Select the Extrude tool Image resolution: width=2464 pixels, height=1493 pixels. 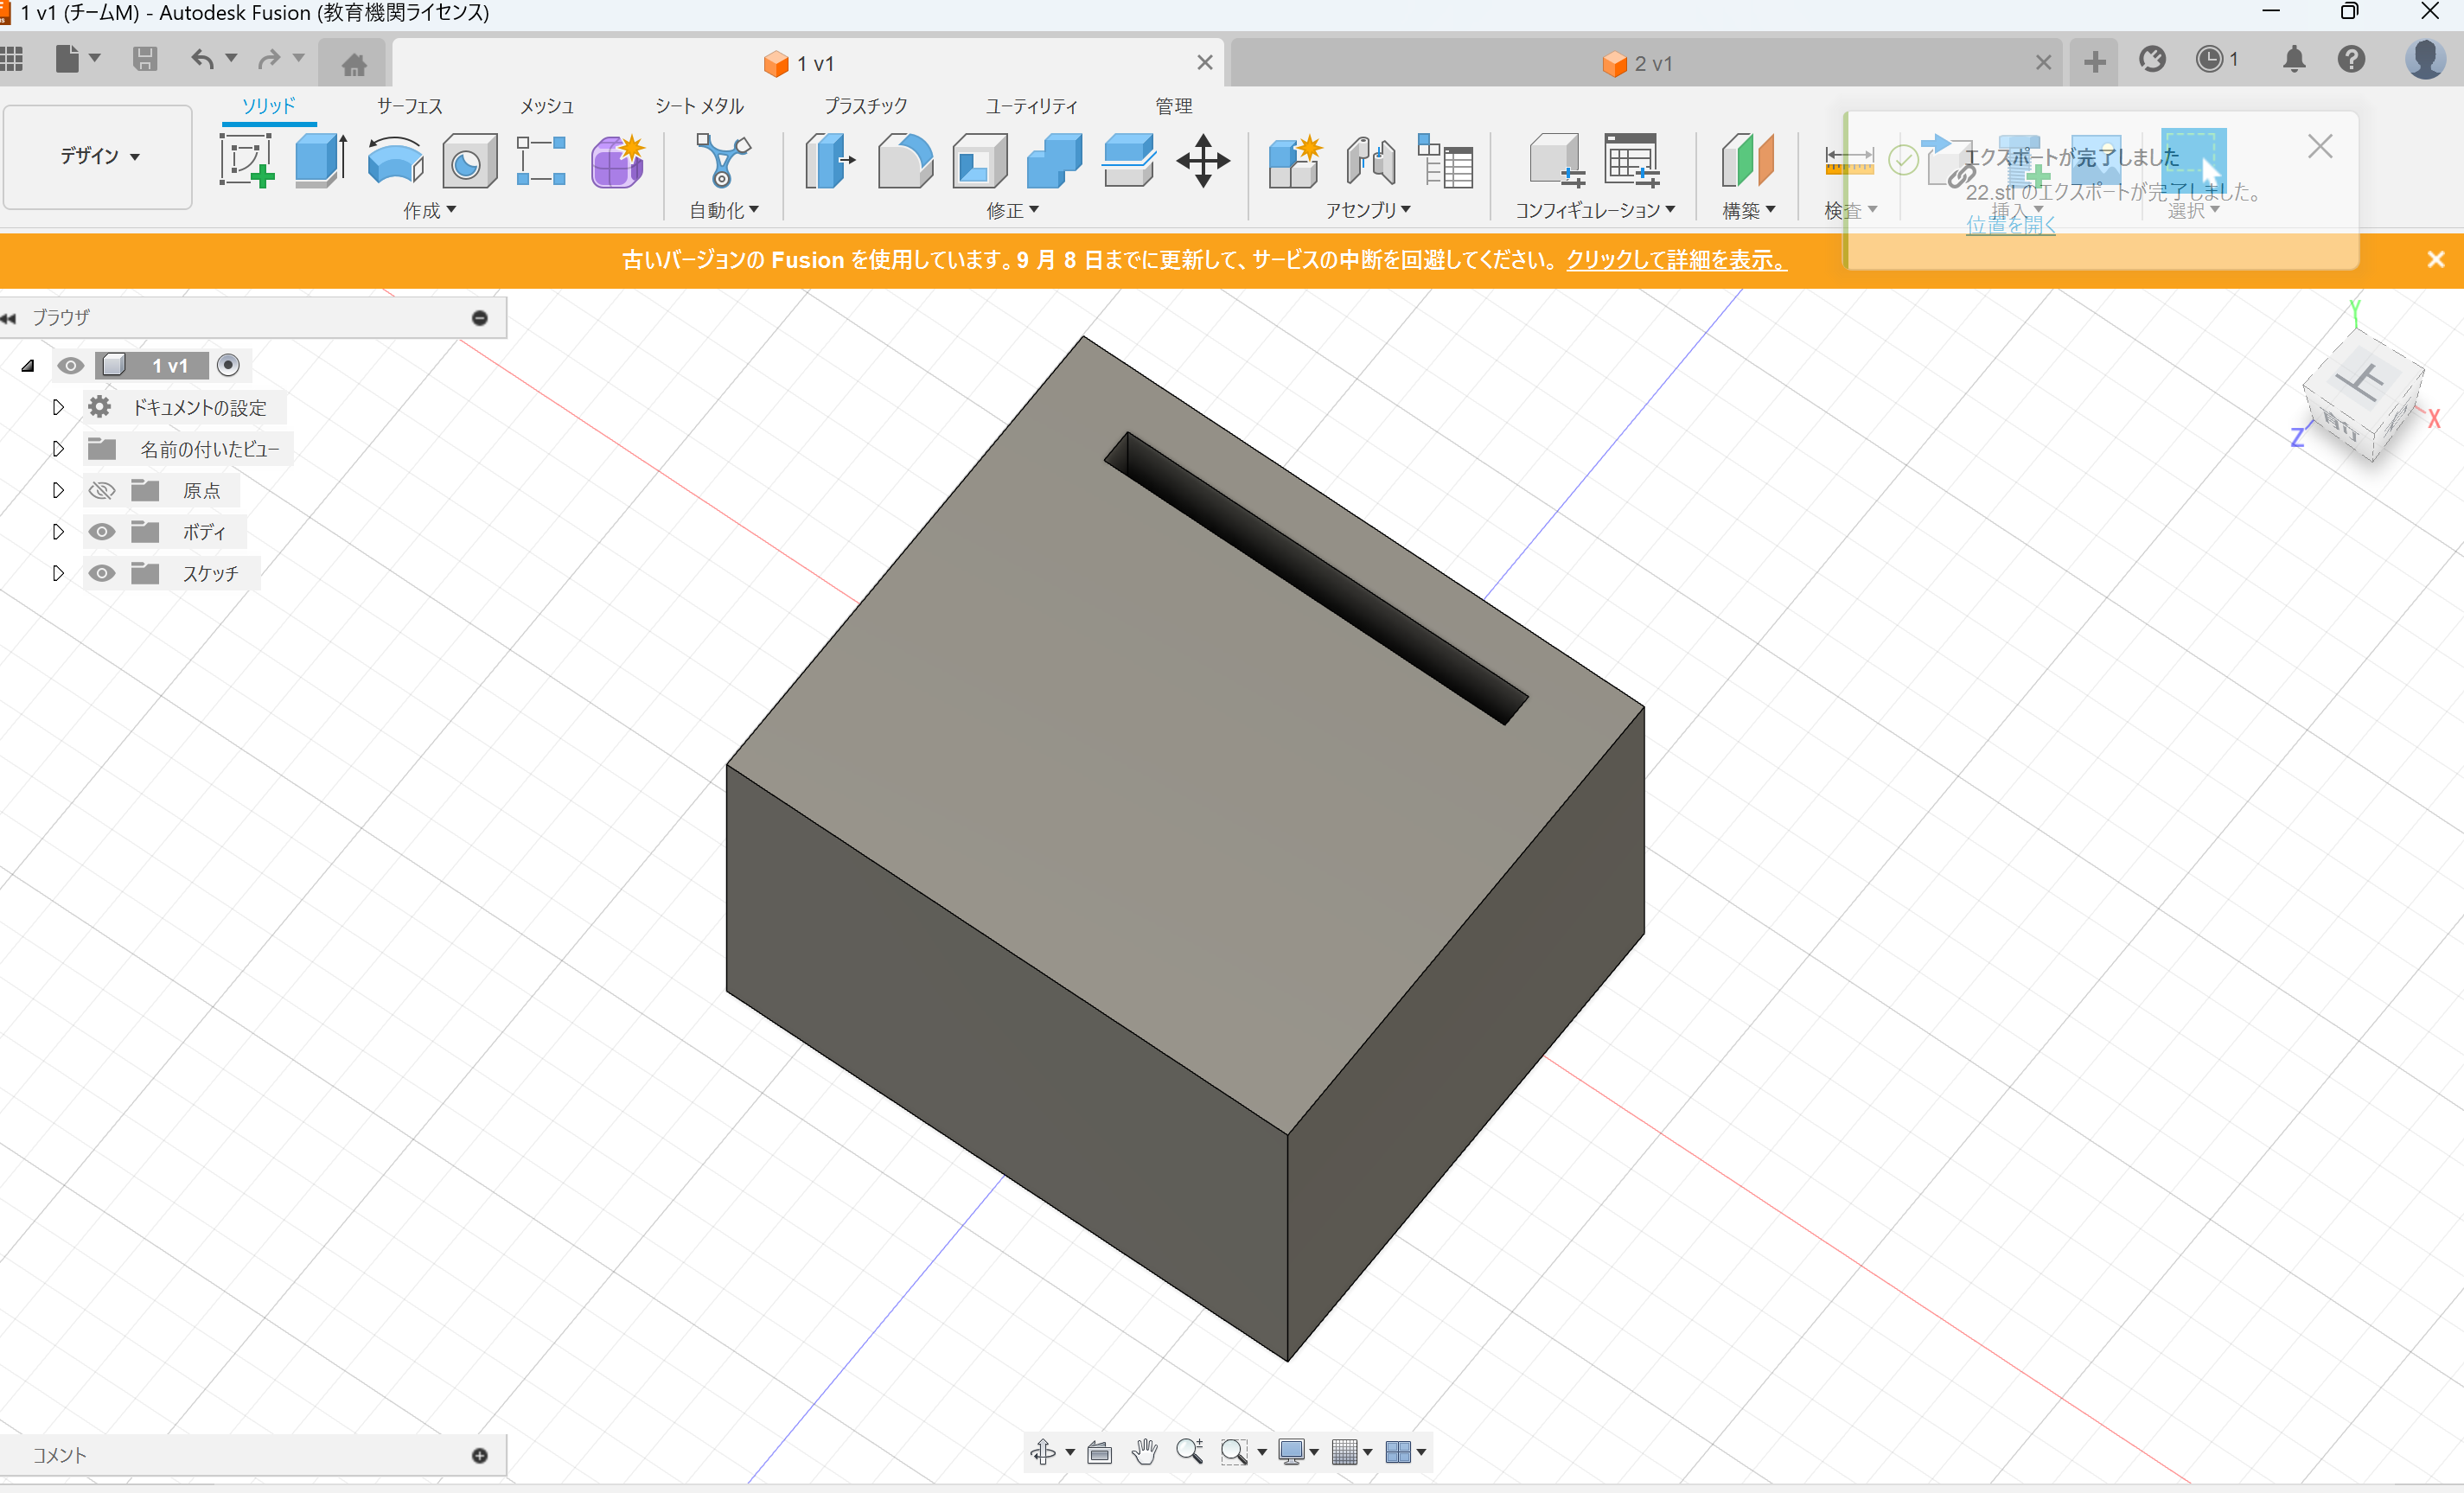click(x=321, y=160)
